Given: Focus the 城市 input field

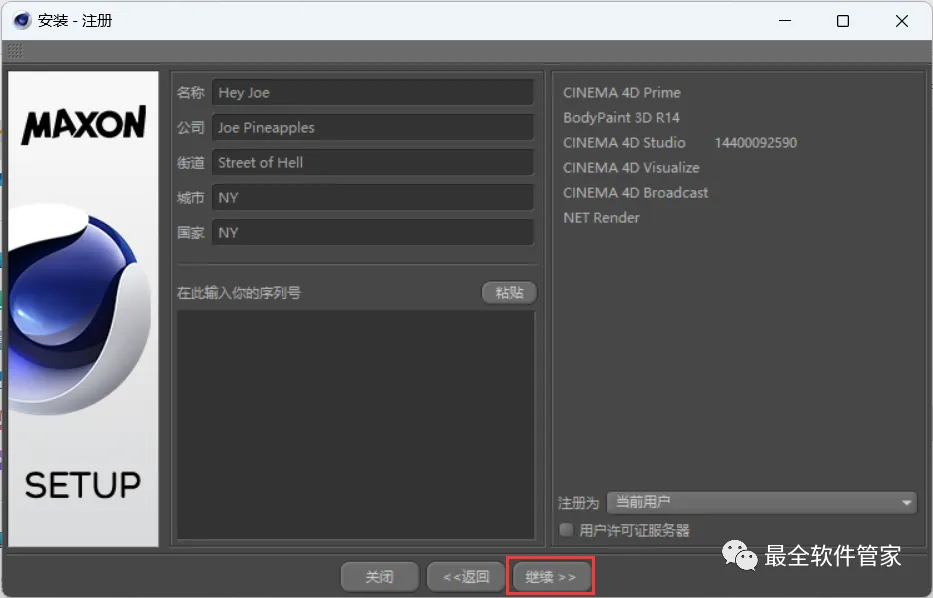Looking at the screenshot, I should (x=372, y=198).
